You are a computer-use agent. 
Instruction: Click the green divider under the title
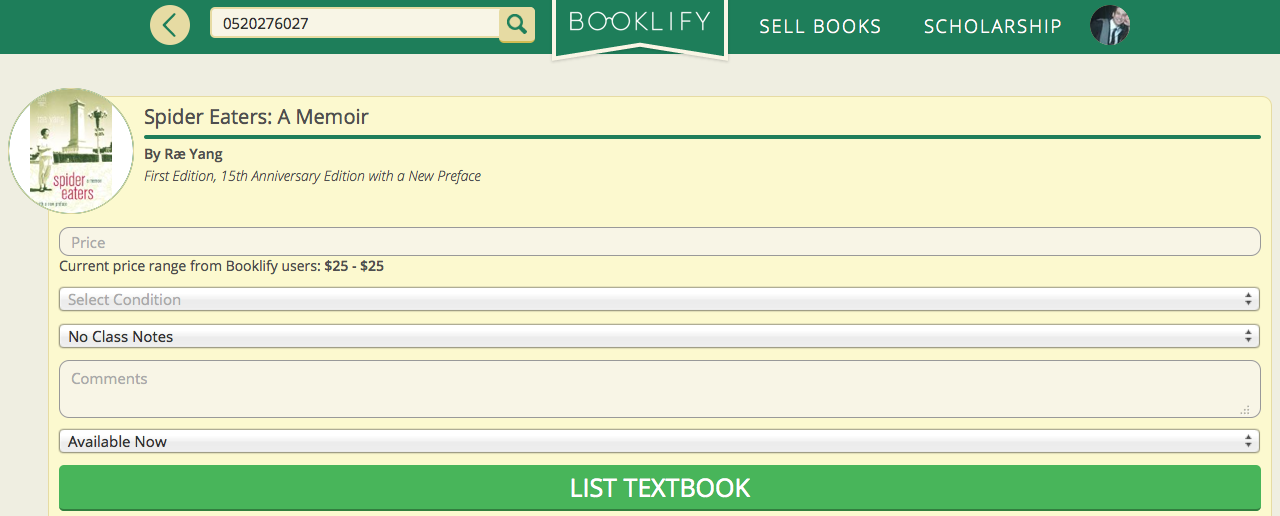(x=702, y=136)
